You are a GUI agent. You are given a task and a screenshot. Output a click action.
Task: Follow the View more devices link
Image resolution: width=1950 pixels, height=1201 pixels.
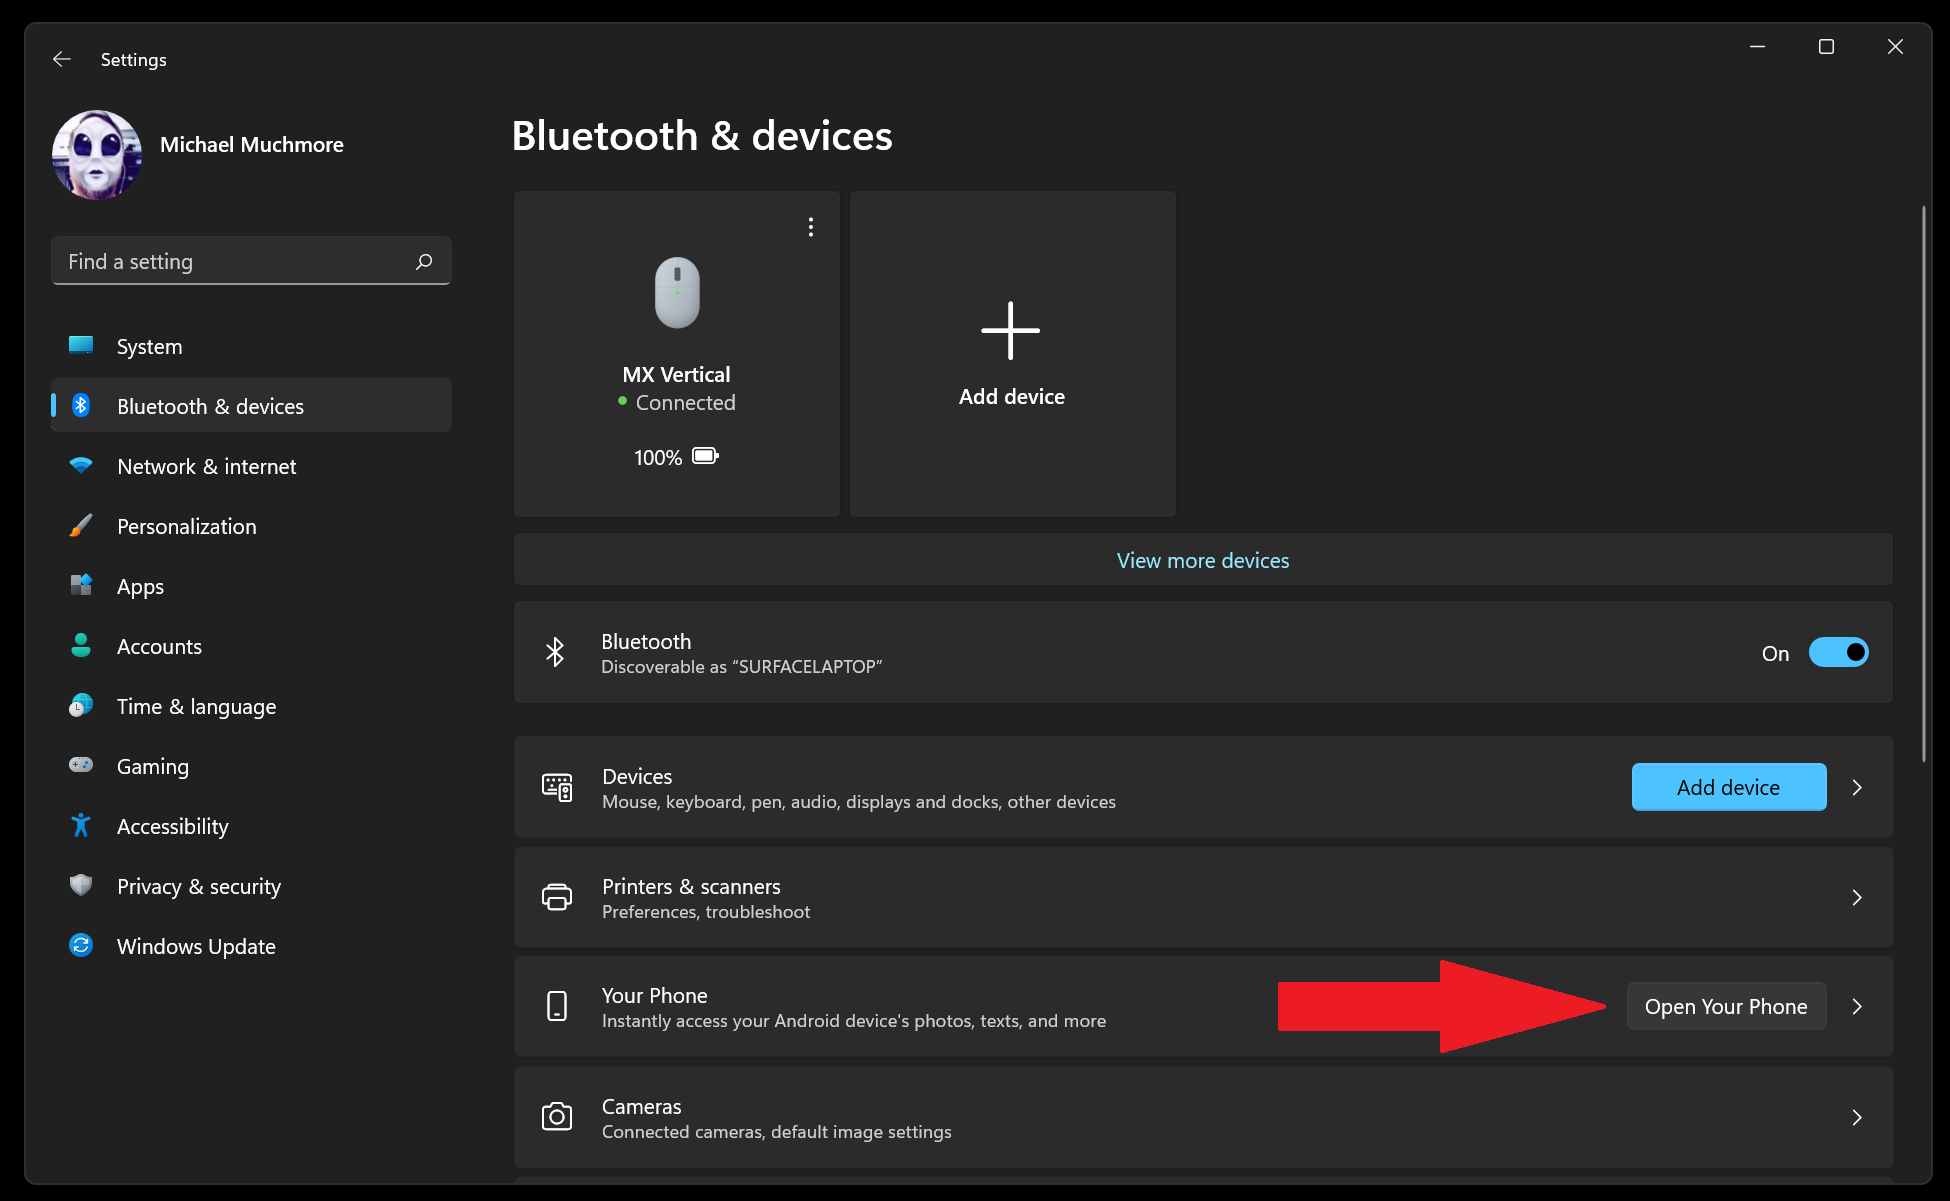point(1202,560)
